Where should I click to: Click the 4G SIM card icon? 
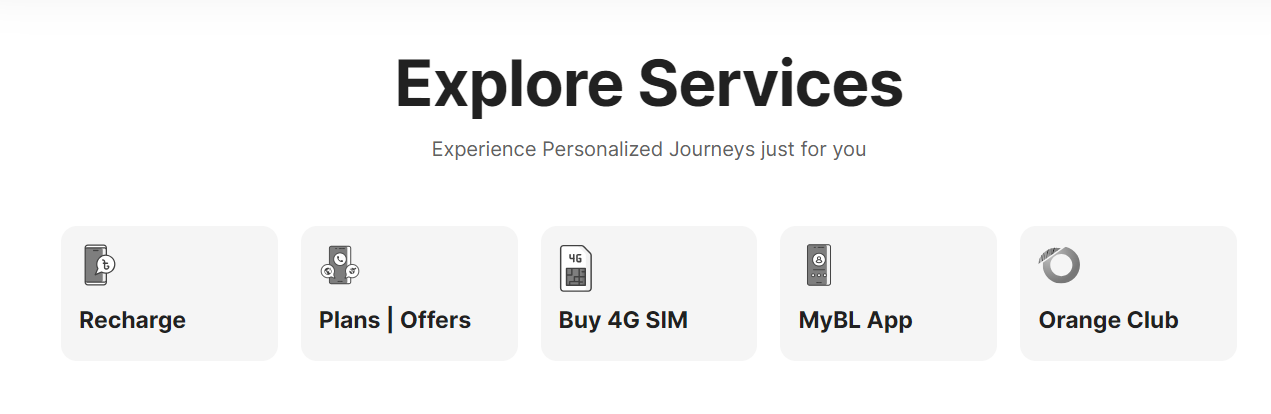pyautogui.click(x=575, y=268)
